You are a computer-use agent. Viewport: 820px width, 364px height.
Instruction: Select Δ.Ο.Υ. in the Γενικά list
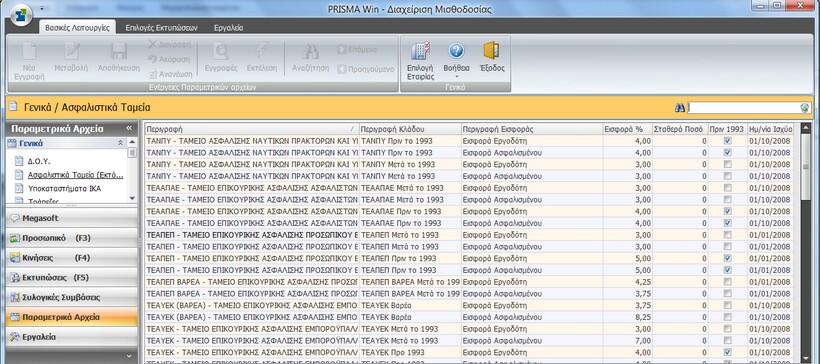39,162
